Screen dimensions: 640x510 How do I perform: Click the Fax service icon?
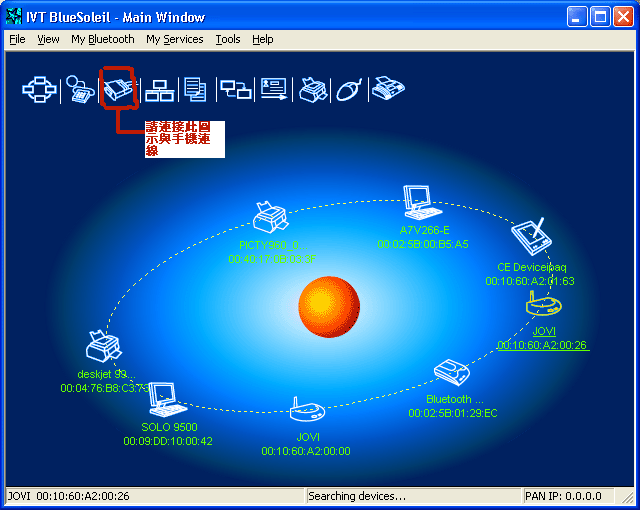click(388, 88)
